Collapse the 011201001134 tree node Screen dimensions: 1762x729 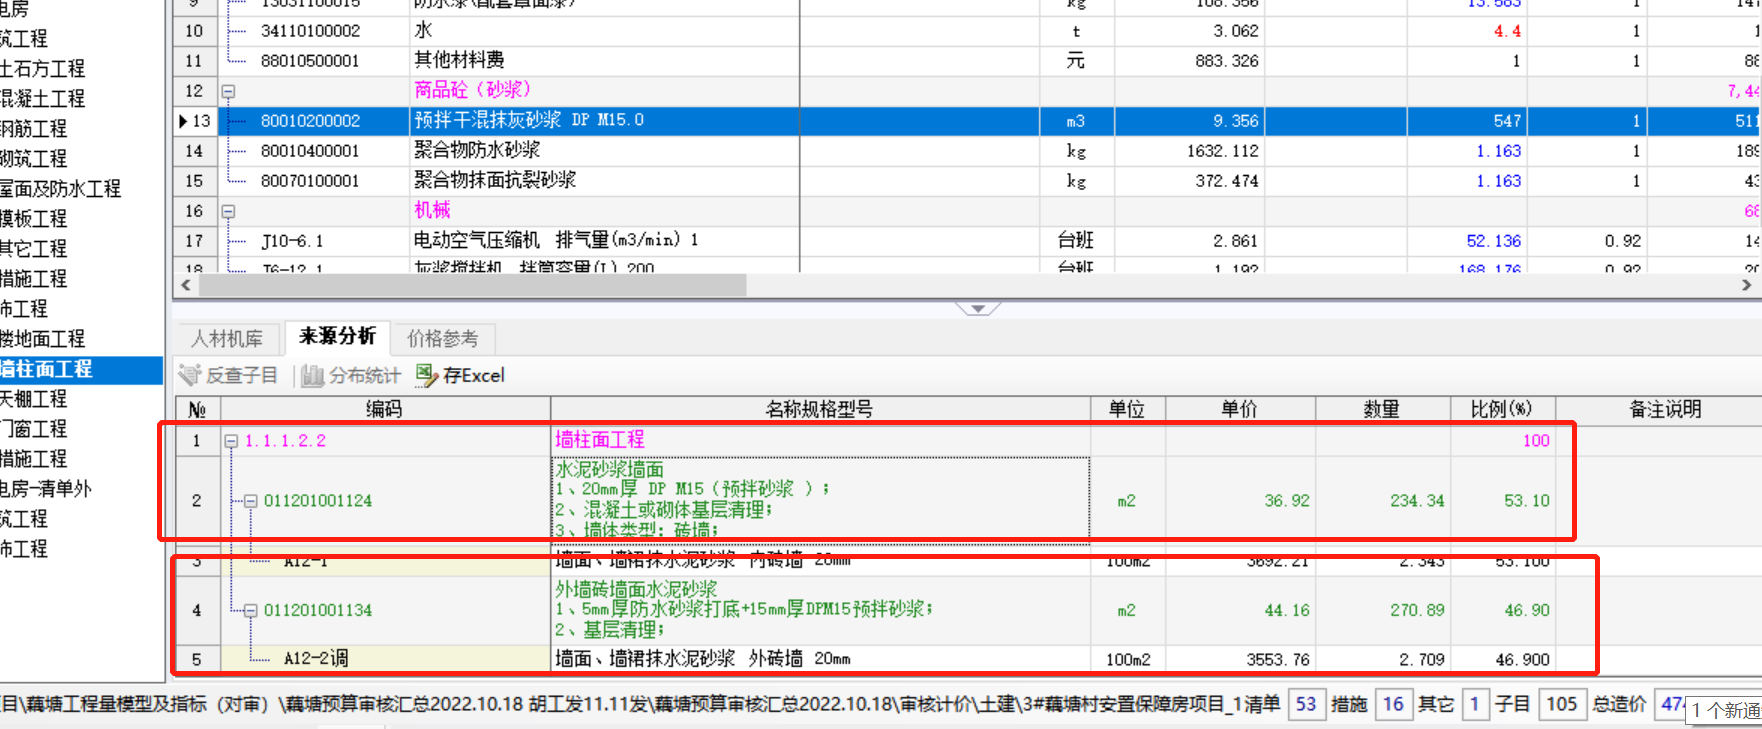pos(252,610)
